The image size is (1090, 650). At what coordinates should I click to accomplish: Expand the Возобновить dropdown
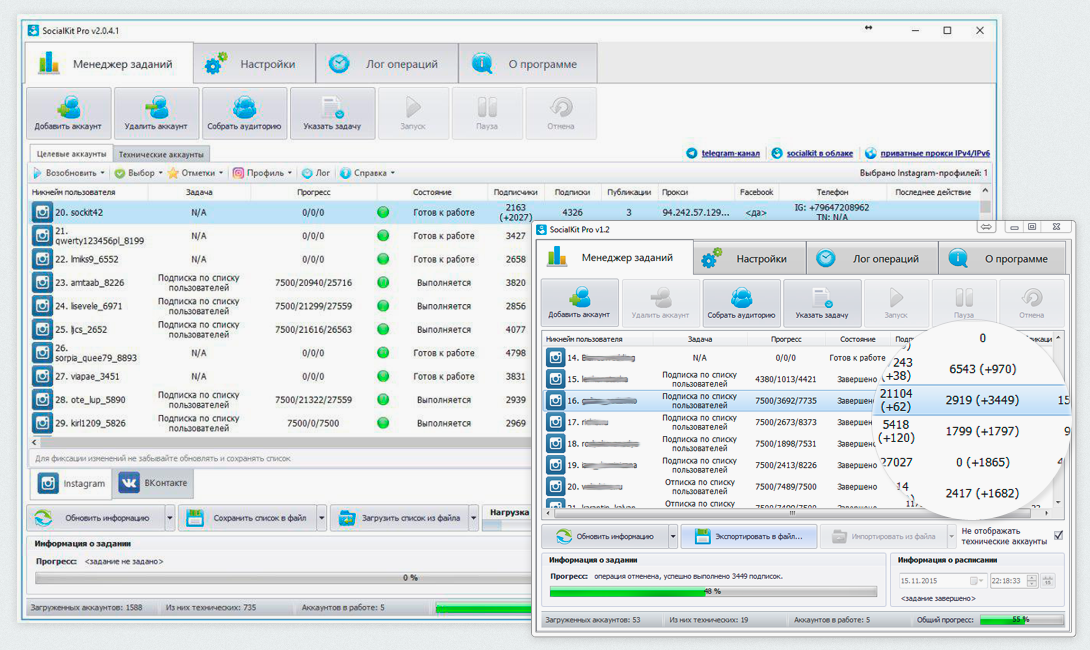pyautogui.click(x=102, y=173)
